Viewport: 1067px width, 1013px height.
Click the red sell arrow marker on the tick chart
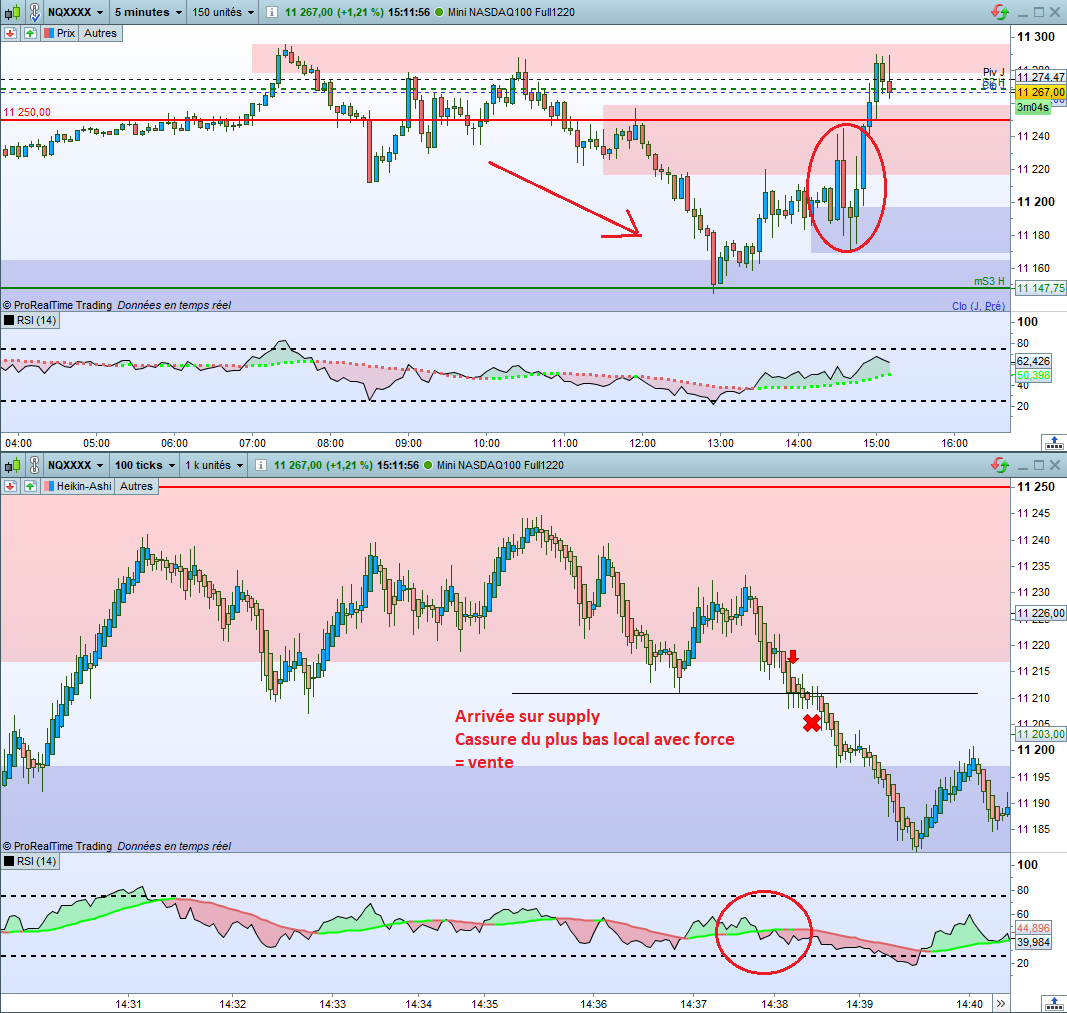tap(793, 657)
